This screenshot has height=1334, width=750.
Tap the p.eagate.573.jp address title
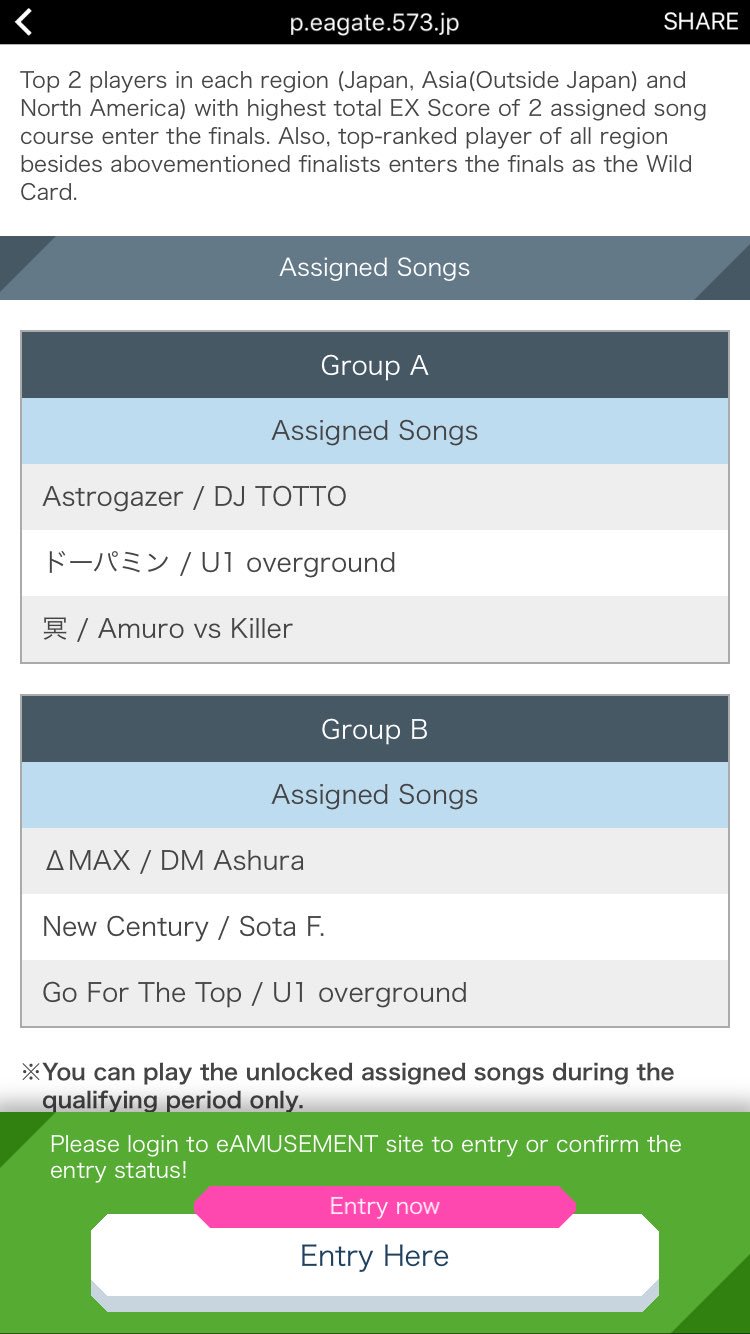tap(374, 22)
